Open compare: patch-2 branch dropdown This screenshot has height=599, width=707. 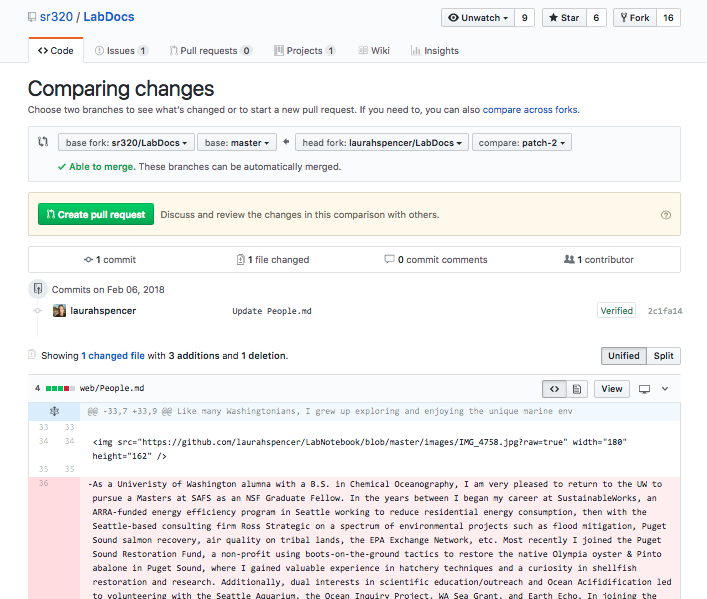[522, 142]
